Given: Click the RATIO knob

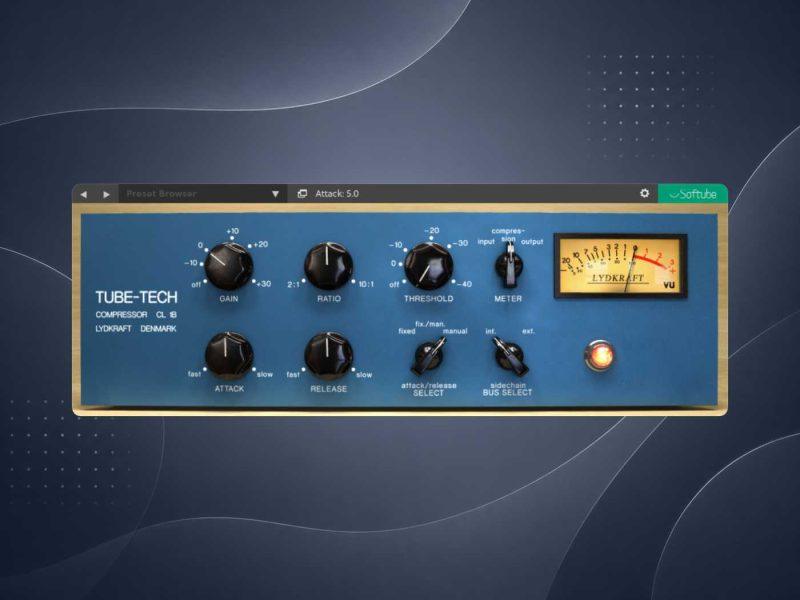Looking at the screenshot, I should [329, 266].
